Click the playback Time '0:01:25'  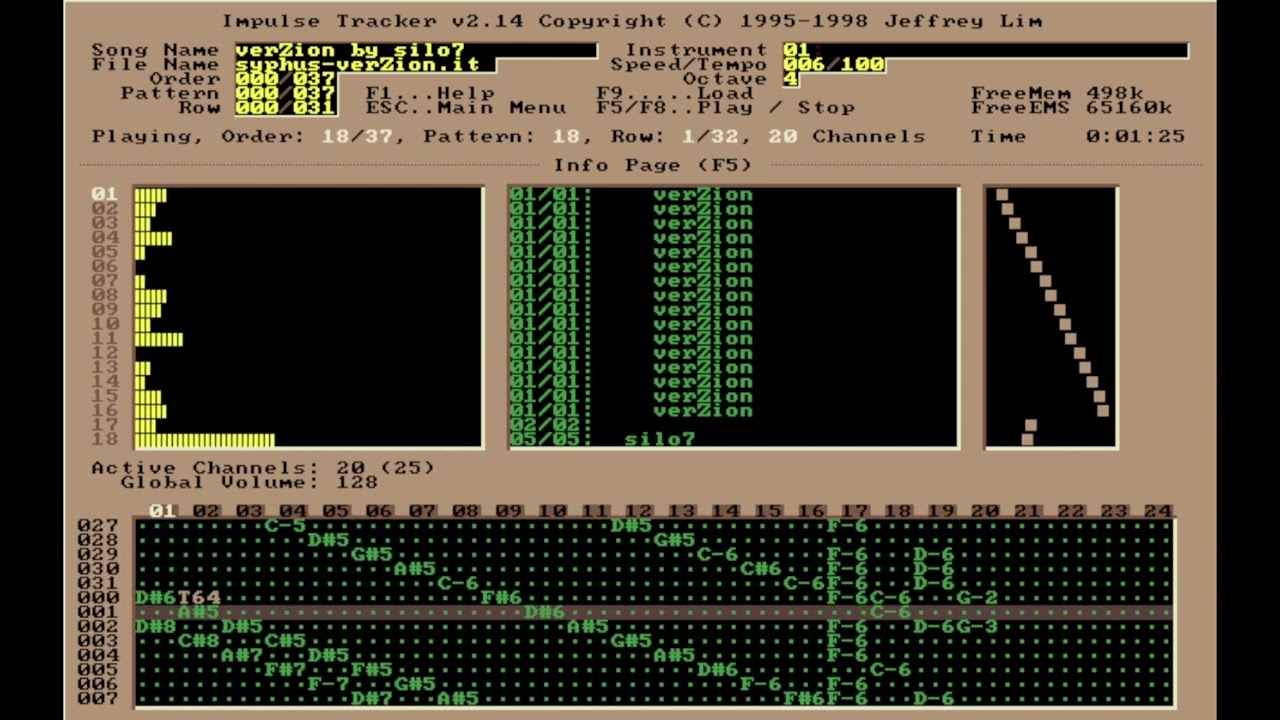[1135, 136]
